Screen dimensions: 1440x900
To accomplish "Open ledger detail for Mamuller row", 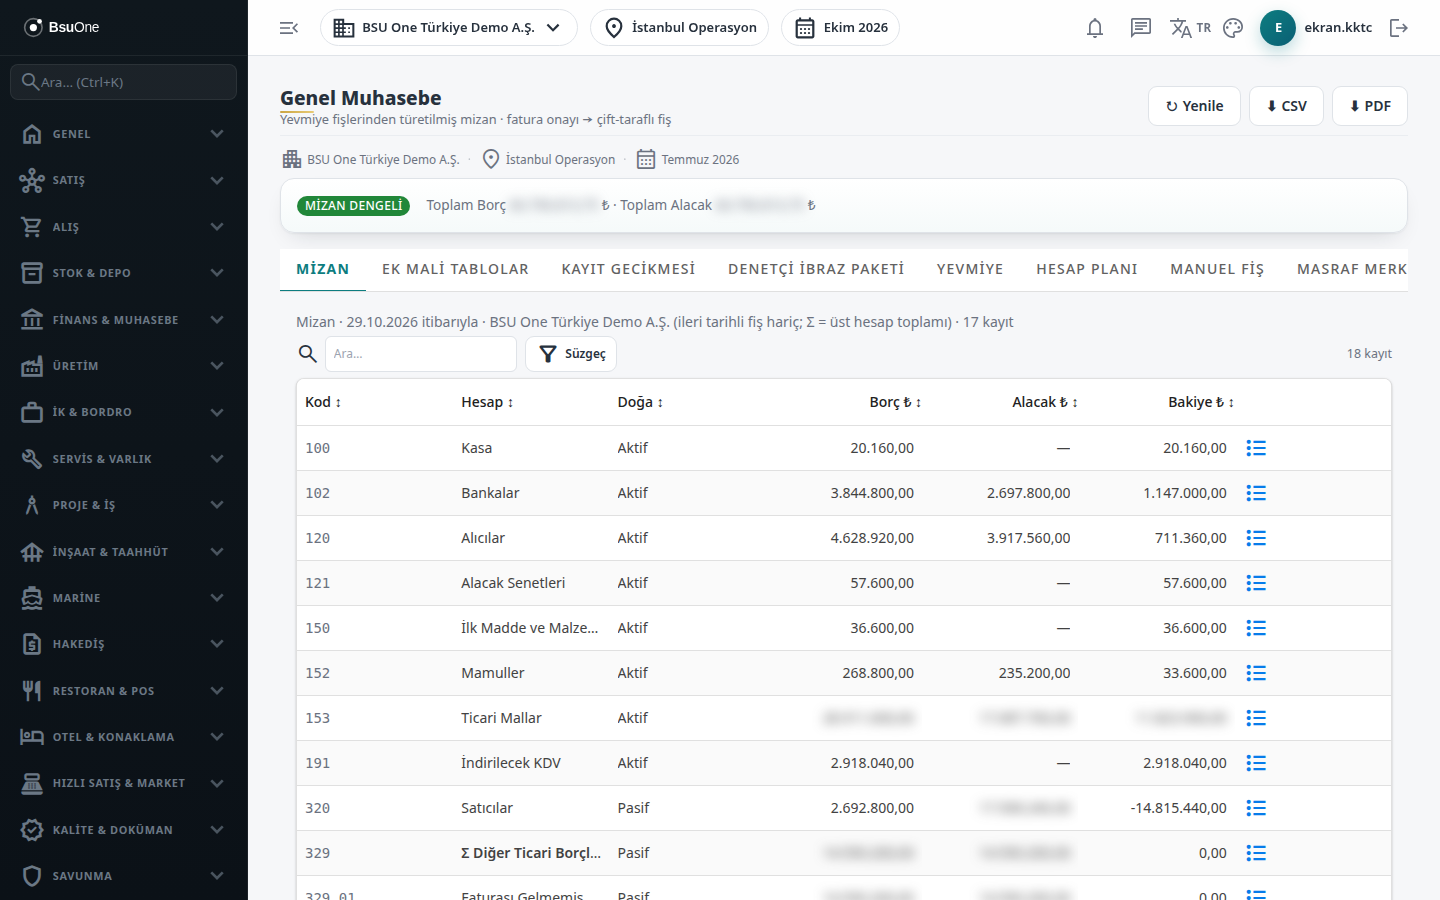I will (x=1256, y=673).
